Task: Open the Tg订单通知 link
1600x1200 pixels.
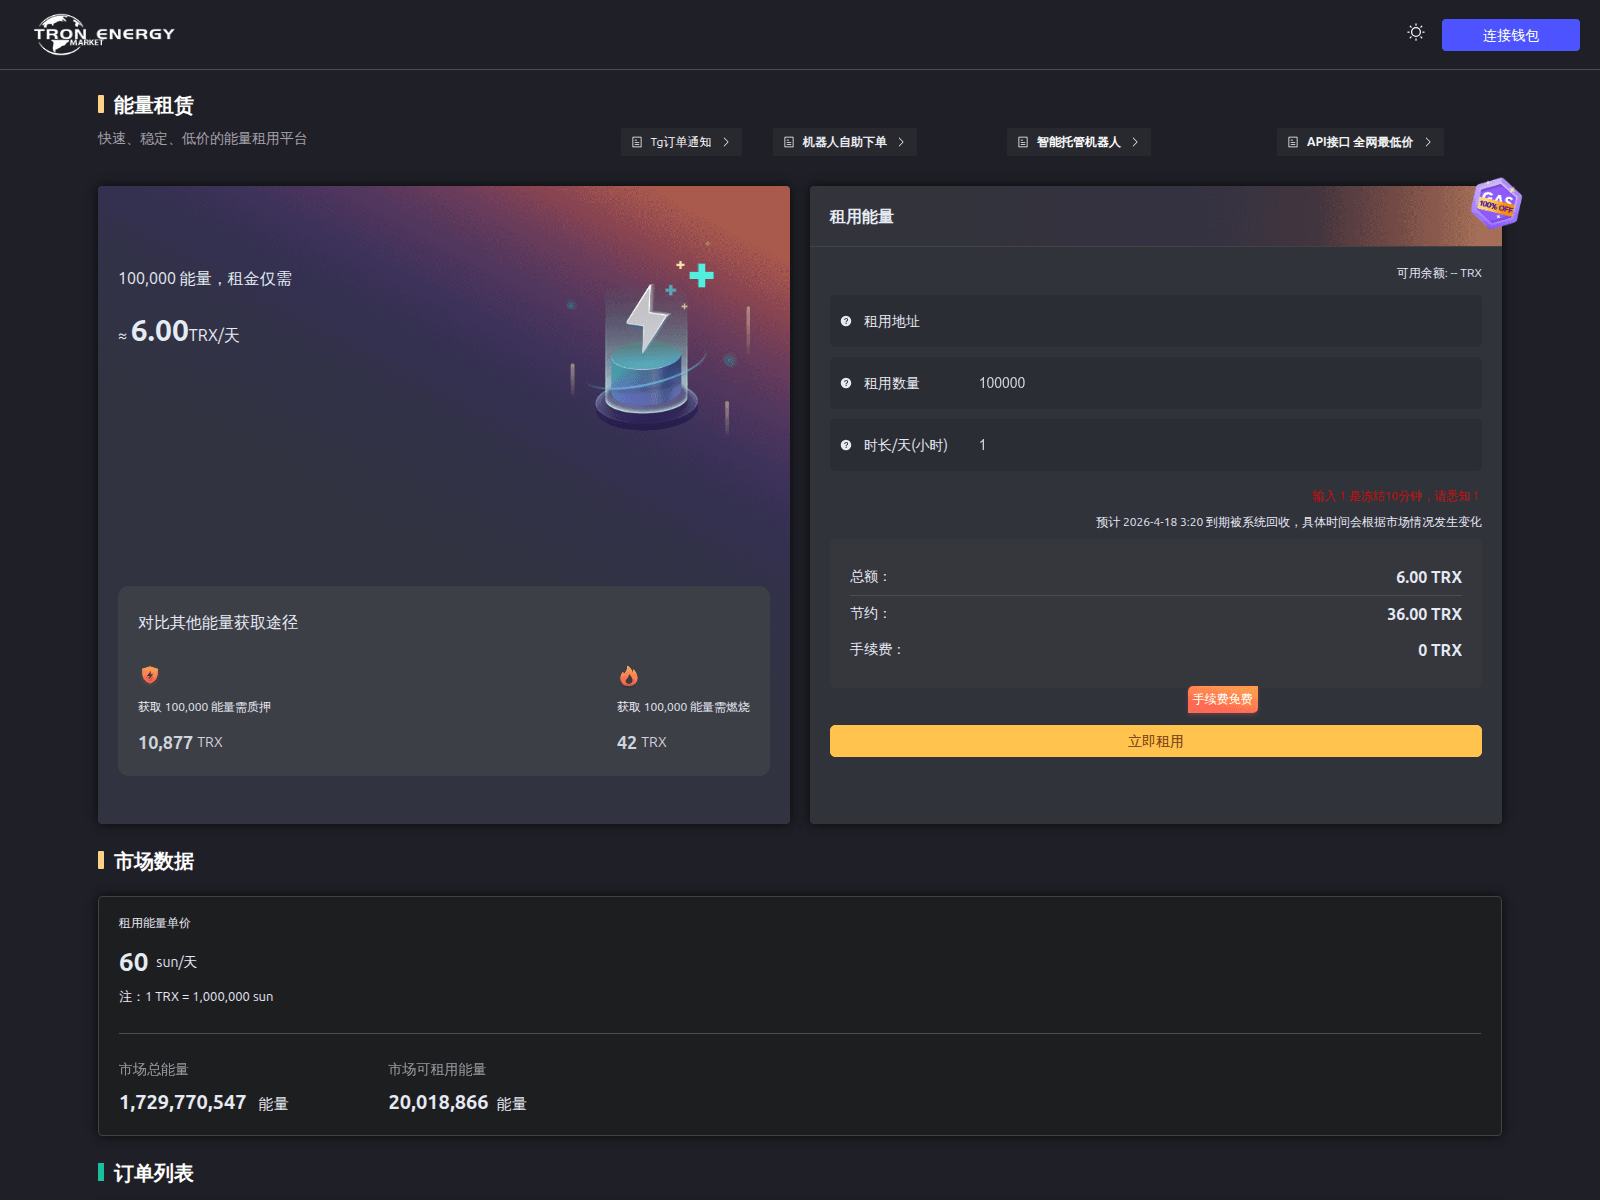Action: click(681, 142)
